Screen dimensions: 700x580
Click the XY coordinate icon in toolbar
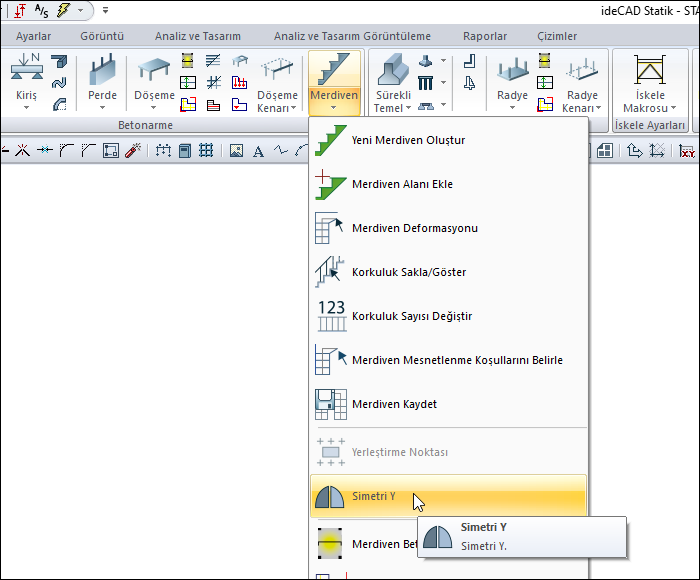tap(687, 151)
